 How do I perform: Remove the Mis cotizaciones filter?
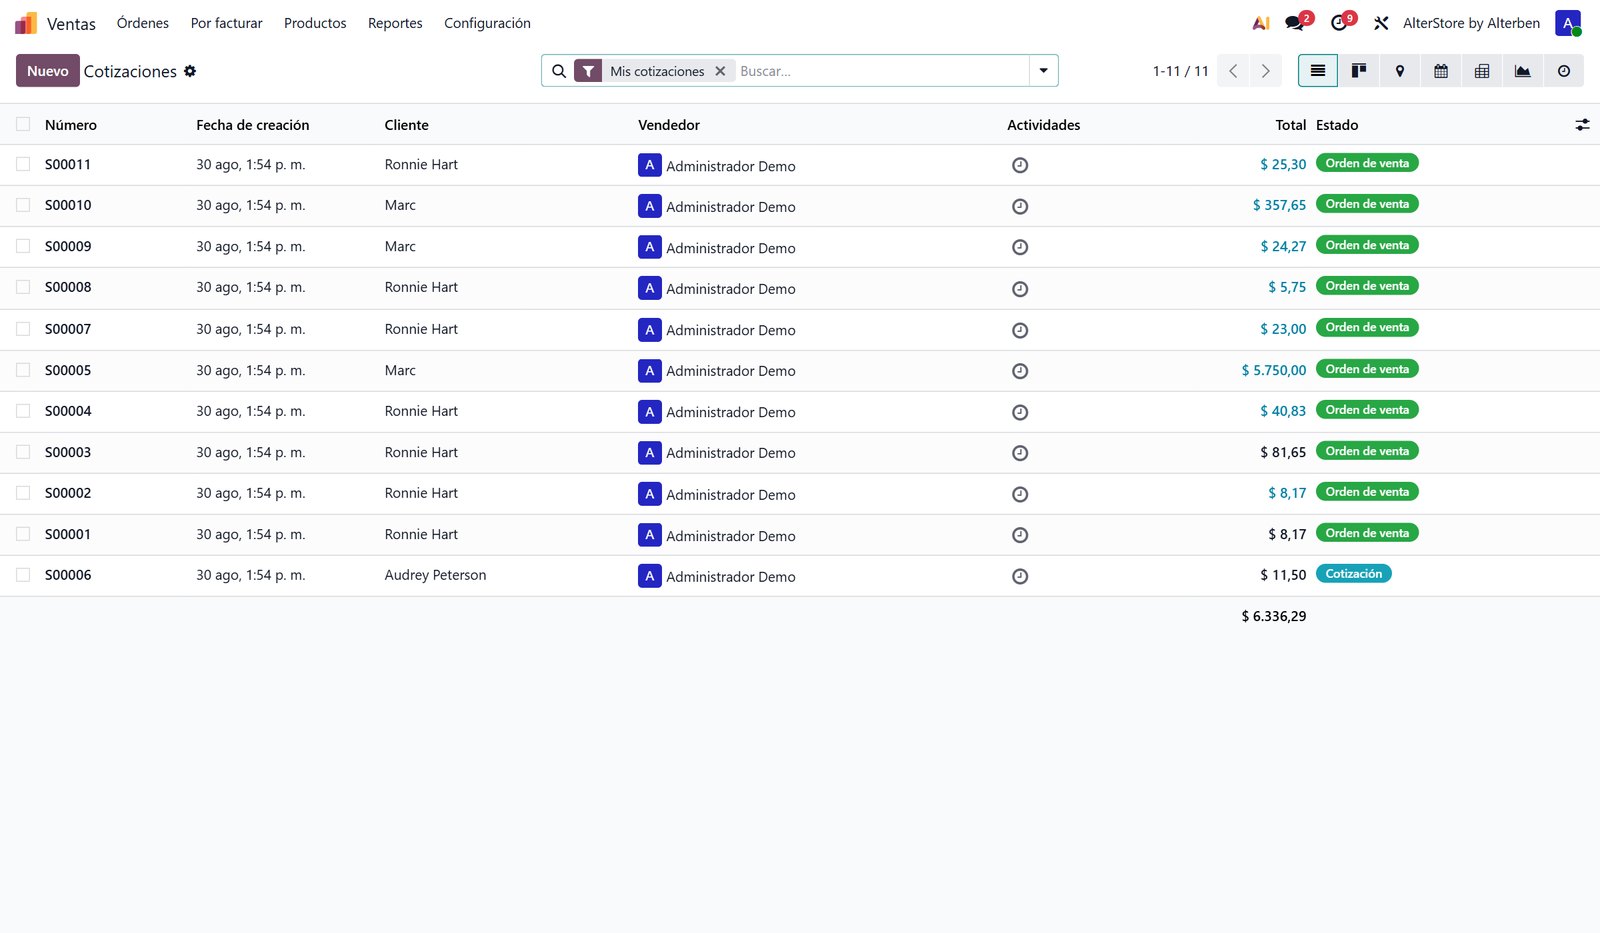tap(720, 71)
